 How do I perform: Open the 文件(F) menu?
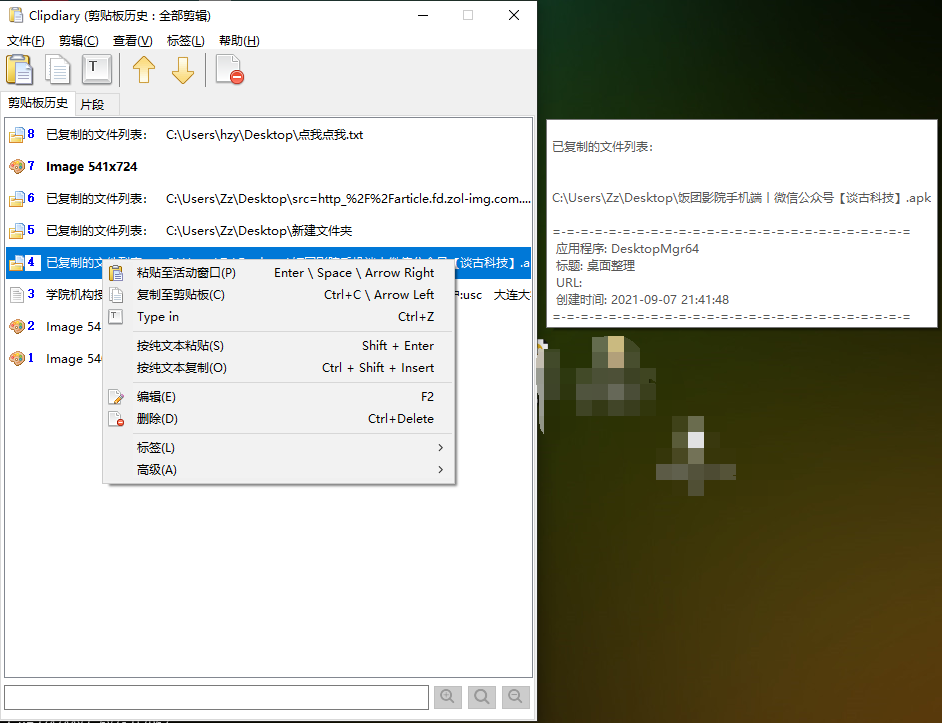[26, 41]
